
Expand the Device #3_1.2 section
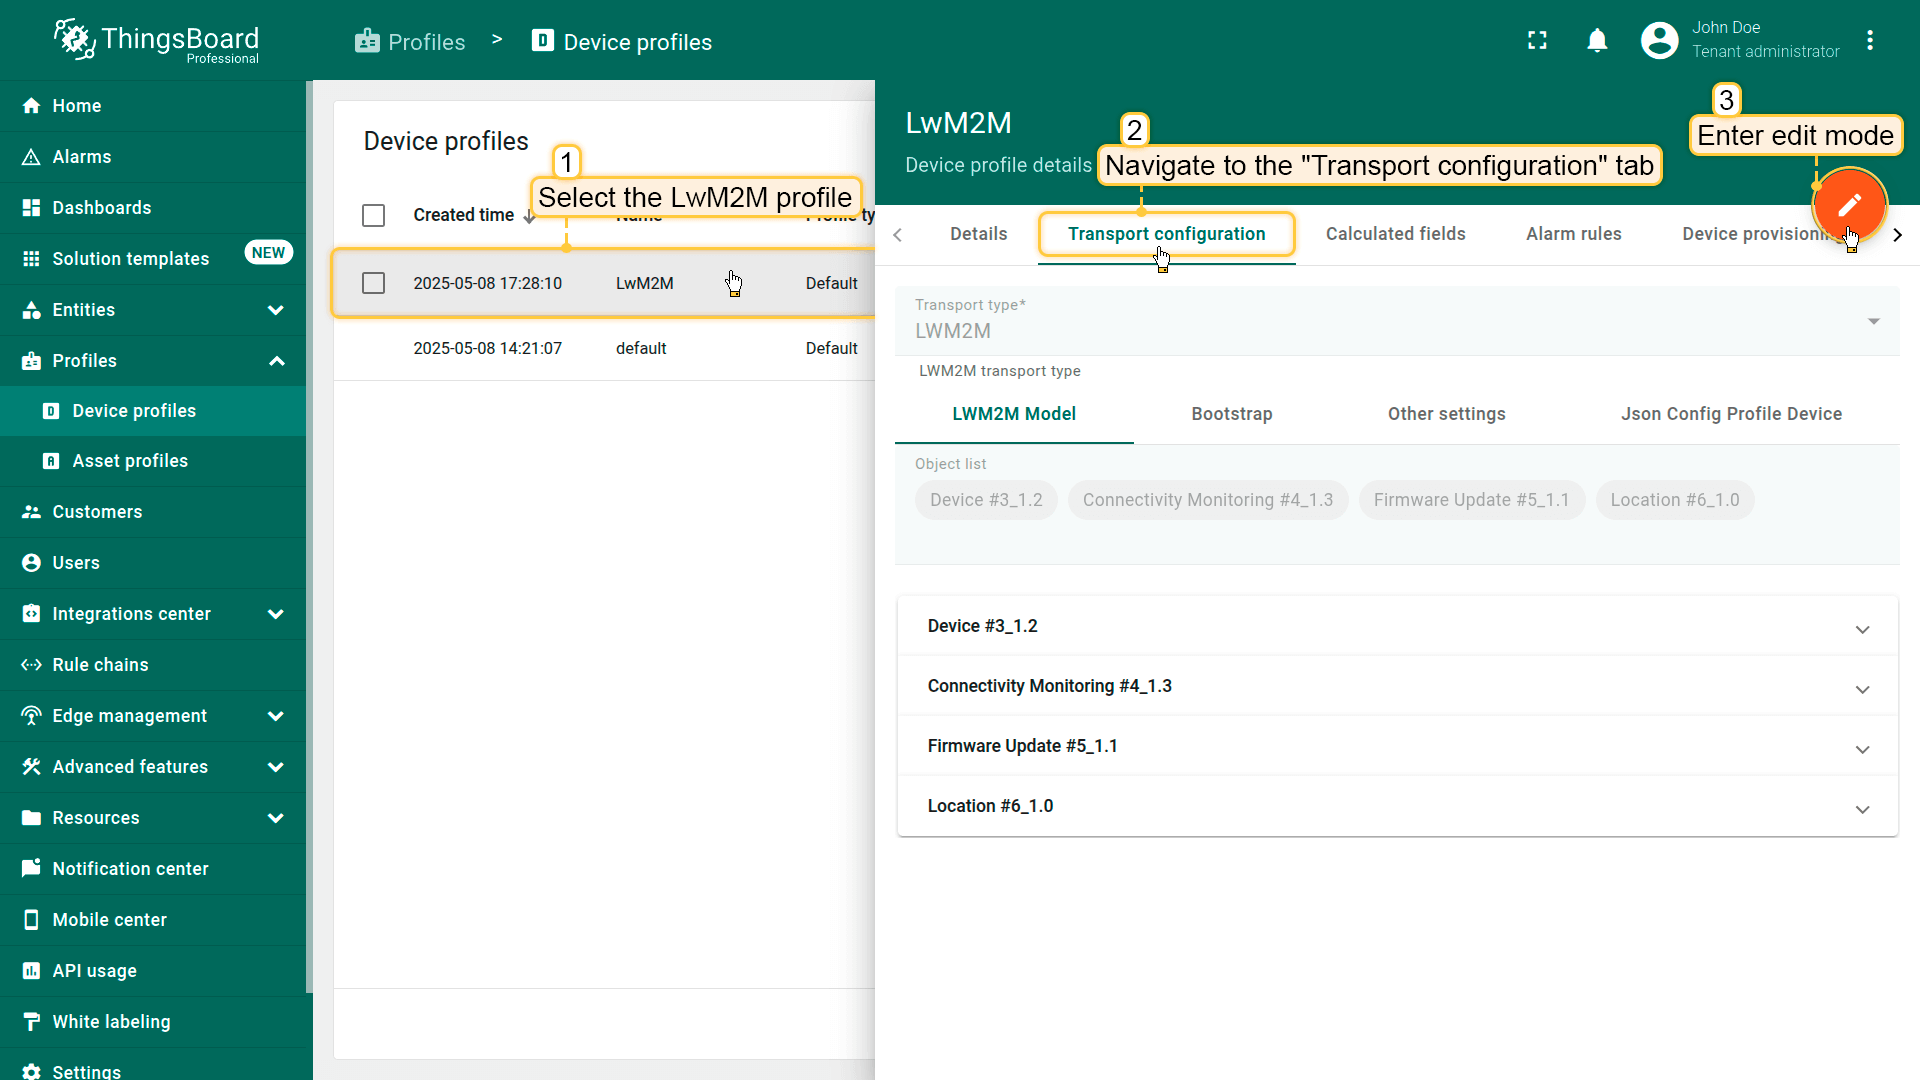point(1862,628)
